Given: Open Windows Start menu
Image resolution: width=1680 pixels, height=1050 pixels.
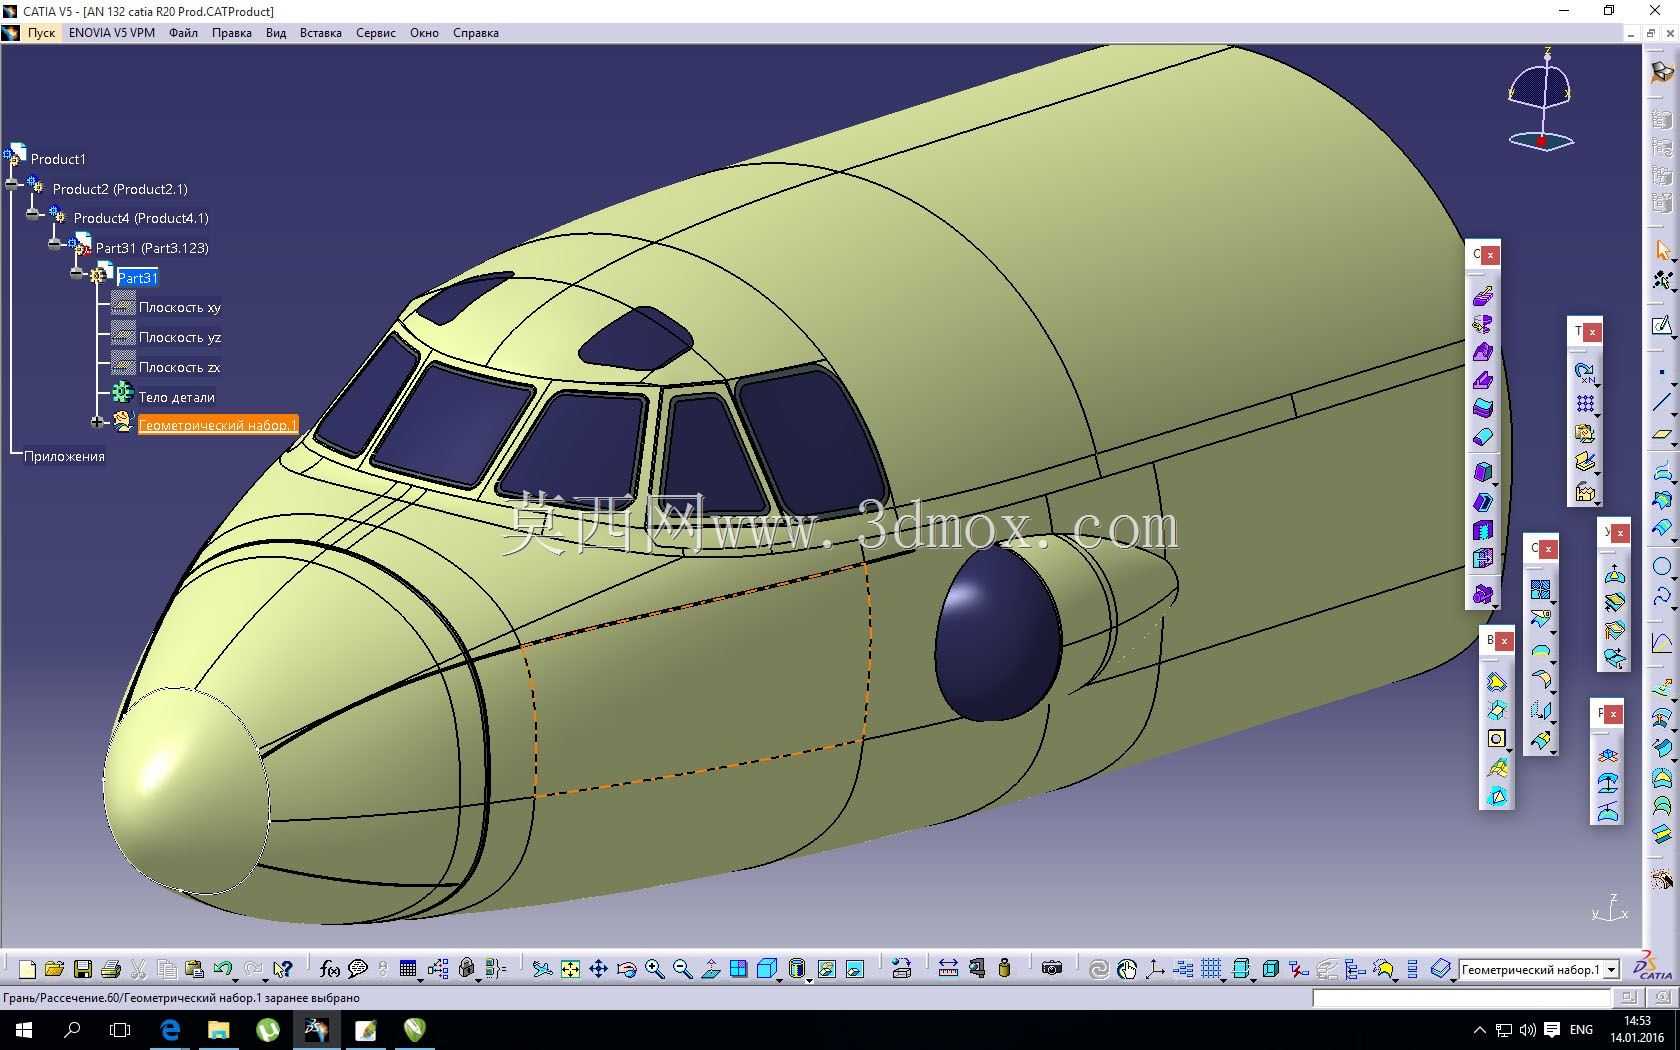Looking at the screenshot, I should point(24,1029).
